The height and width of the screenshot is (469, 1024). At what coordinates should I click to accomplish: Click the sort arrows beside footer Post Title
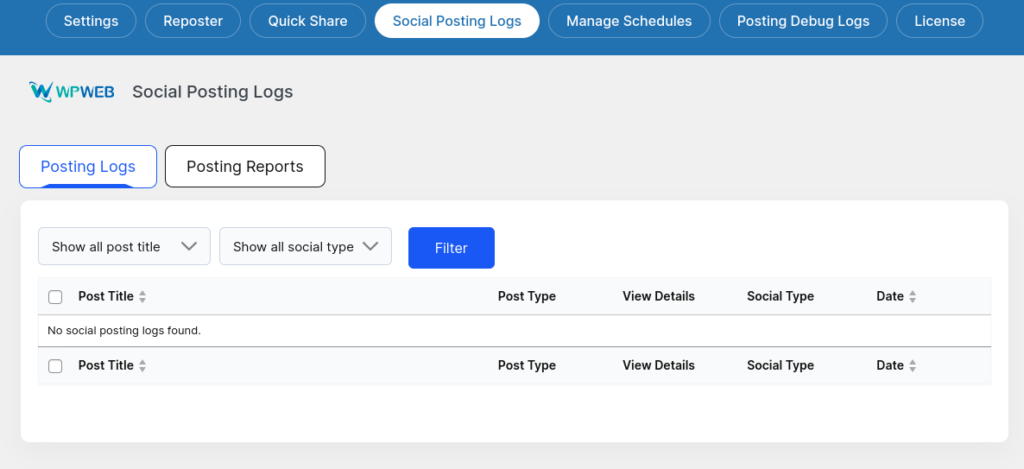tap(142, 366)
